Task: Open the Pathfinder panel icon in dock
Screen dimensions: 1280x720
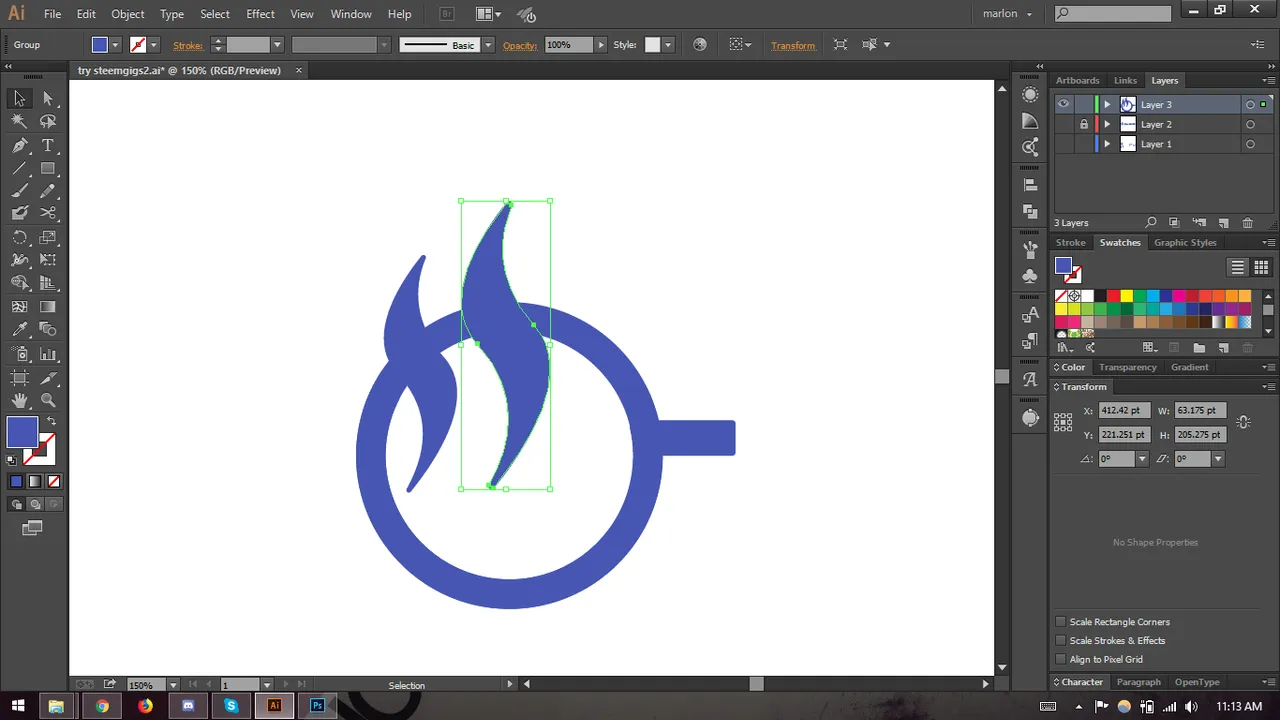Action: click(x=1030, y=211)
